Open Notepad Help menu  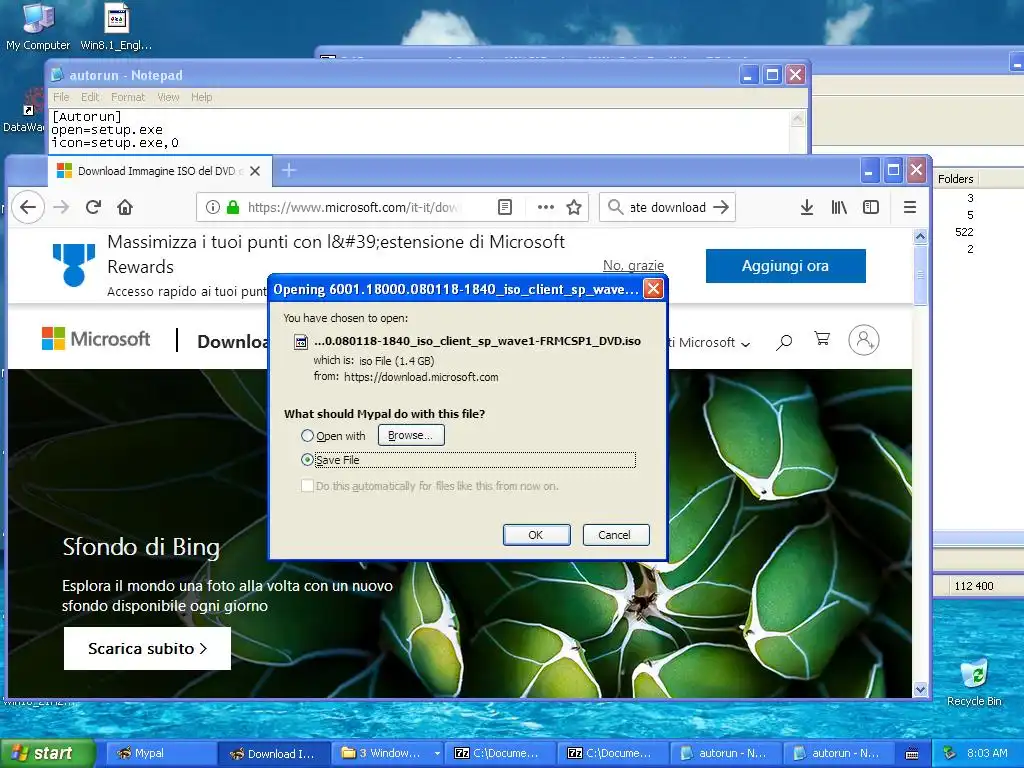click(201, 97)
